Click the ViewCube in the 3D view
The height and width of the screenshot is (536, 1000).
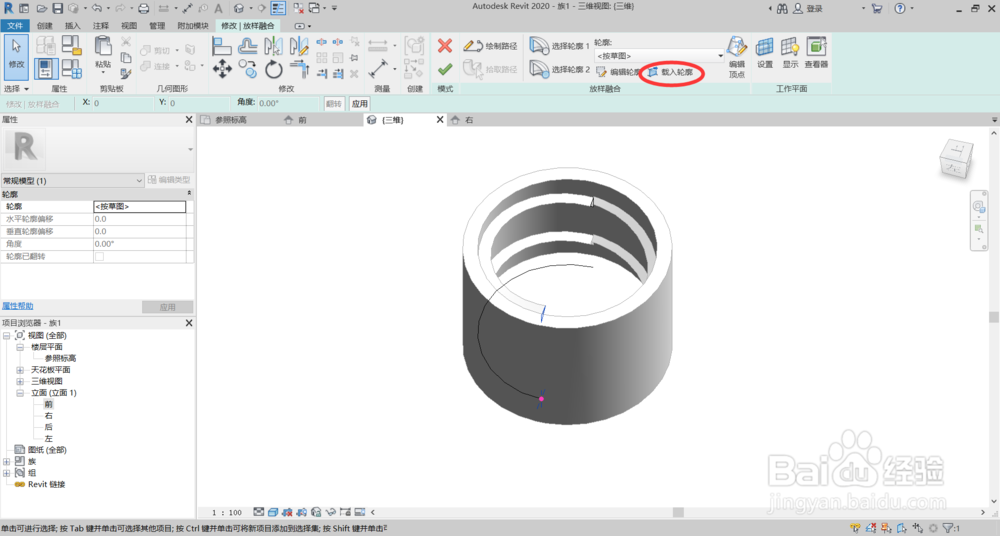pos(956,159)
